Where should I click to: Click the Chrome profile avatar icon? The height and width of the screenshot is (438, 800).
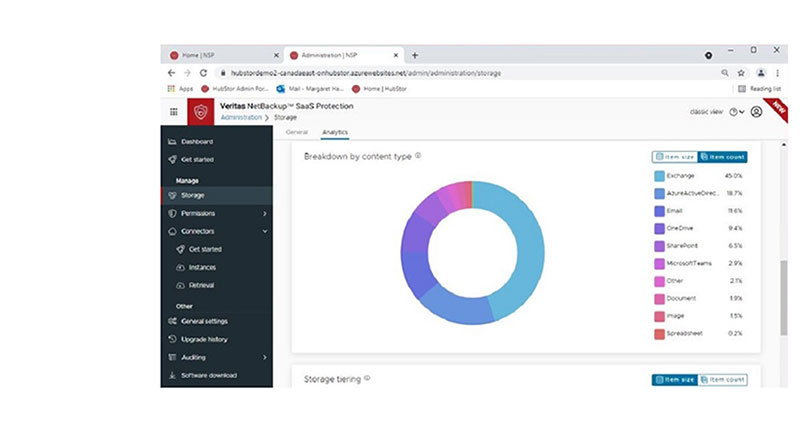point(761,73)
